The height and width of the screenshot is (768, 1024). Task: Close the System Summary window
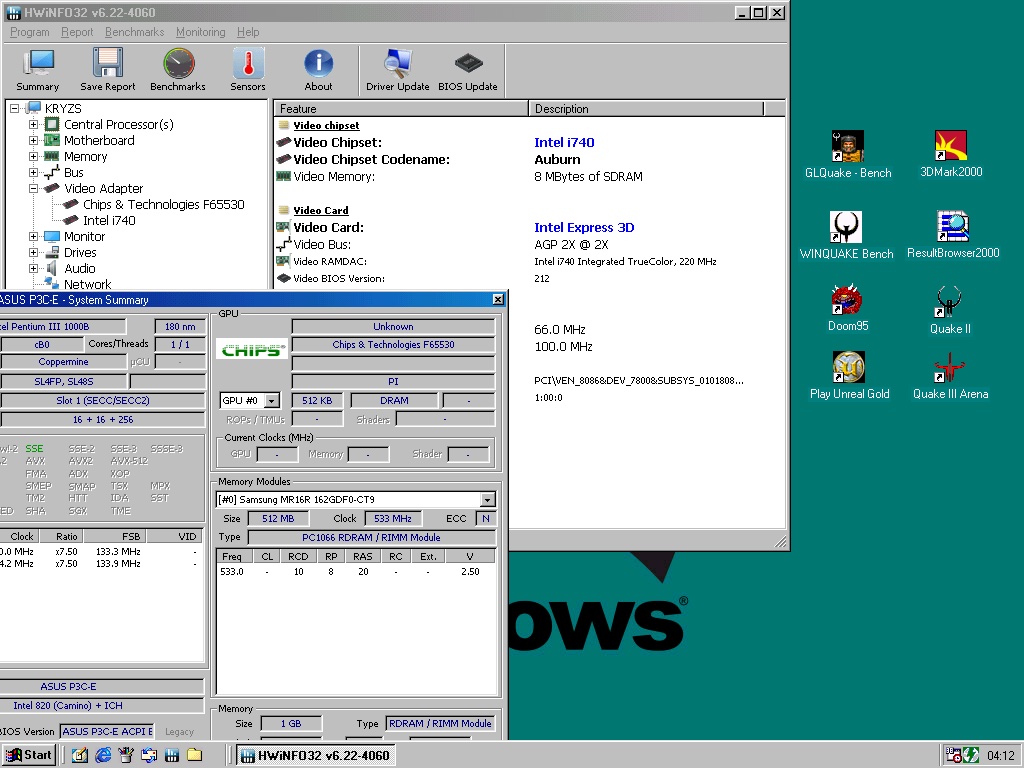coord(498,299)
